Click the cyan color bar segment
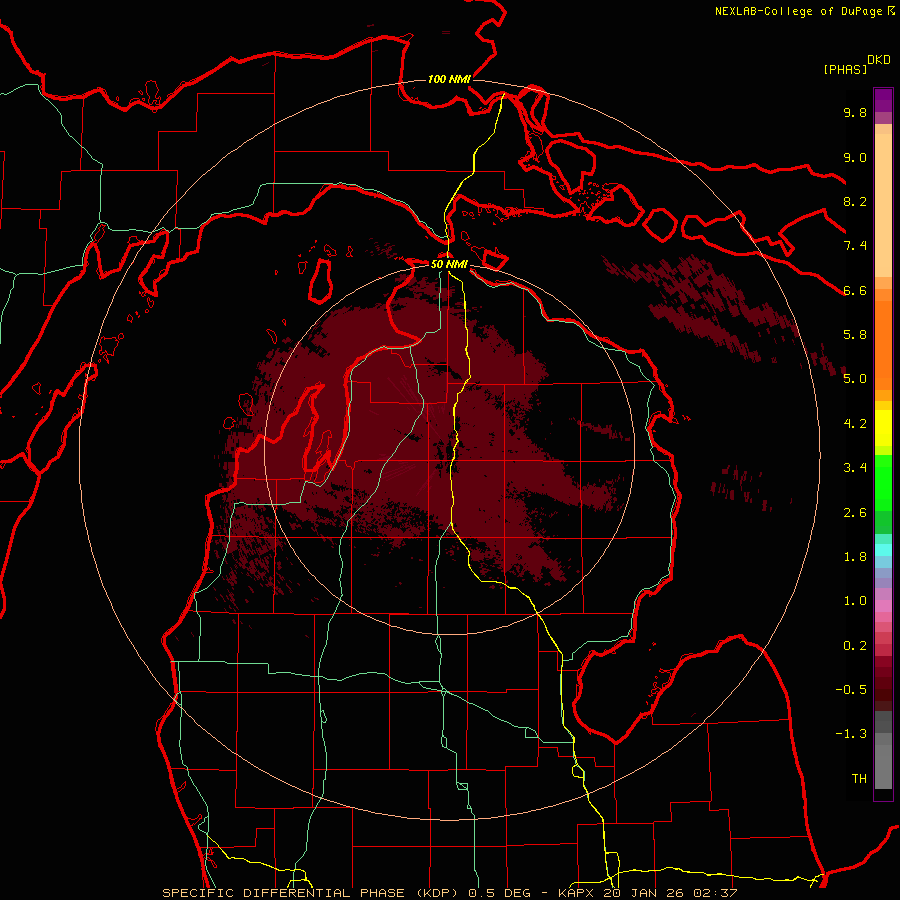This screenshot has height=900, width=900. 883,550
